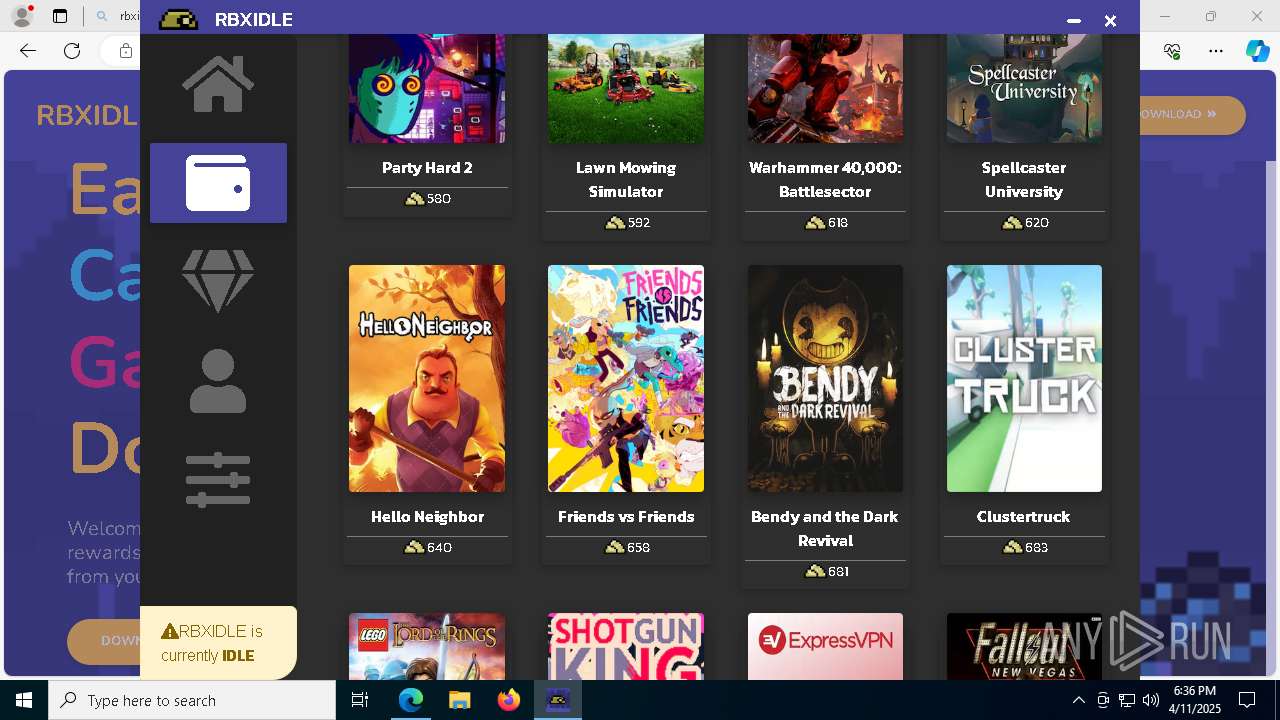Click the RBXIDLE is currently IDLE notice
This screenshot has width=1280, height=720.
[218, 643]
